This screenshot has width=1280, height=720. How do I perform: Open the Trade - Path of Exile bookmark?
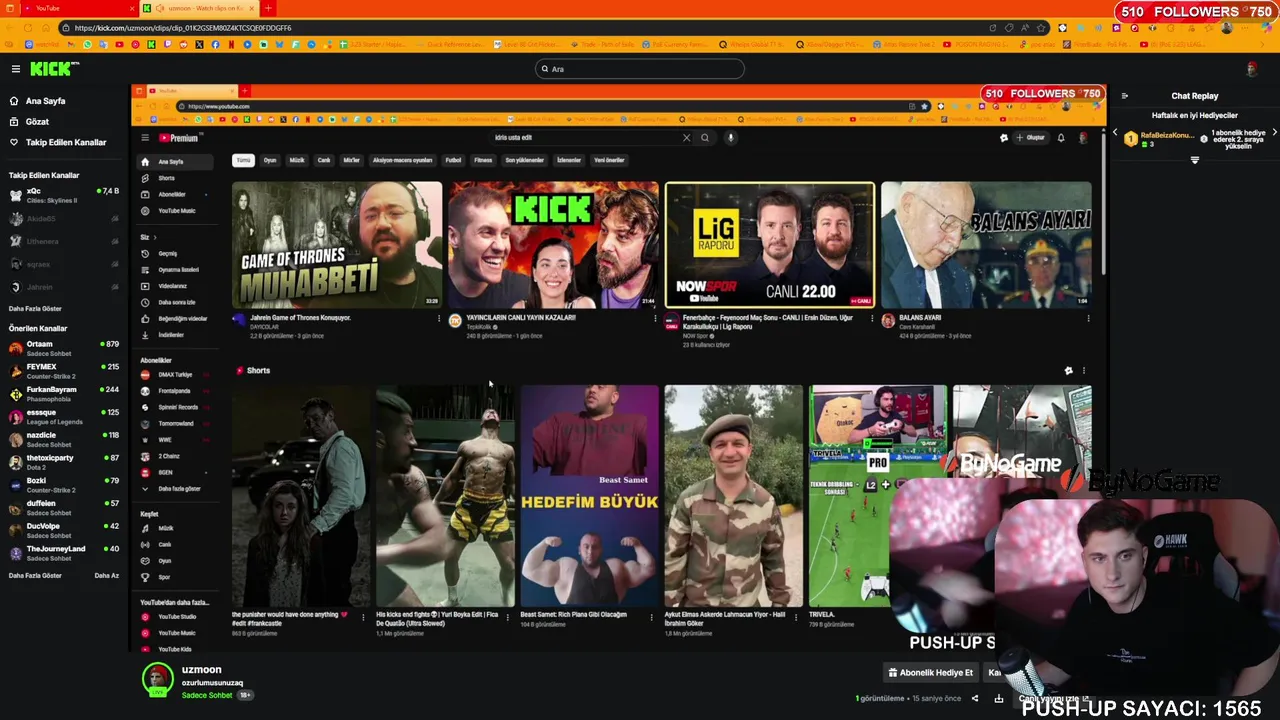(604, 44)
